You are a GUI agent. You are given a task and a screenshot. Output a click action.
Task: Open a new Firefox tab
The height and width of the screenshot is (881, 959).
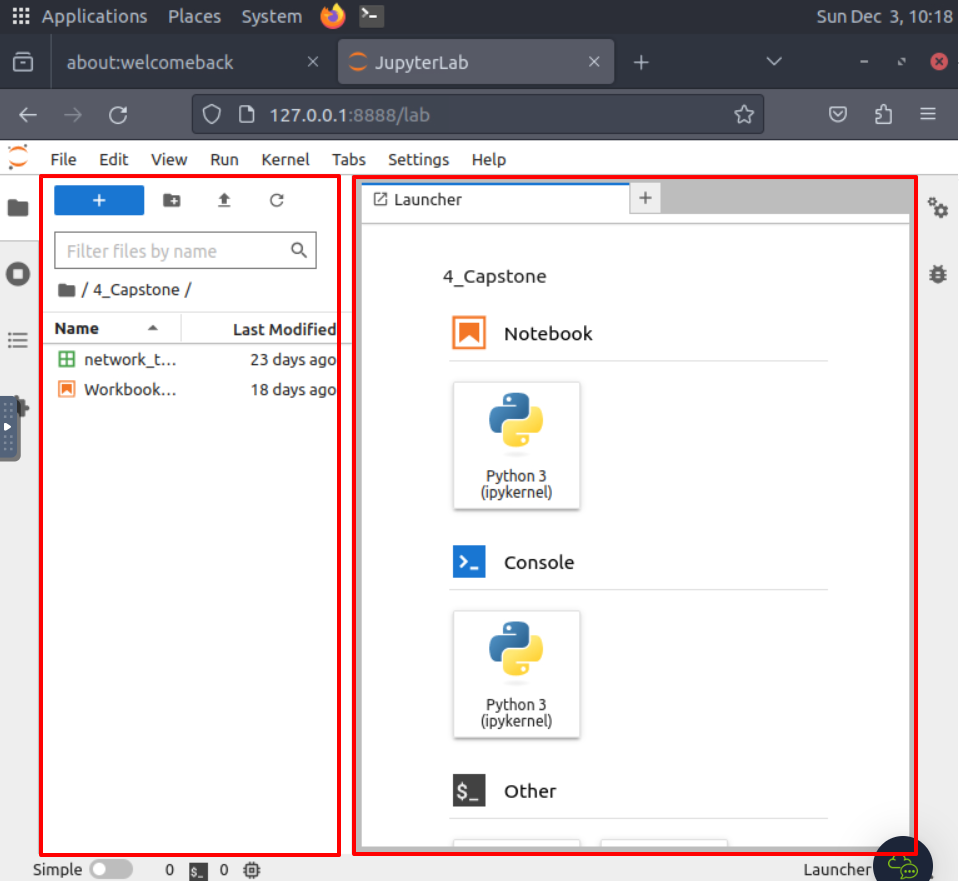click(641, 62)
